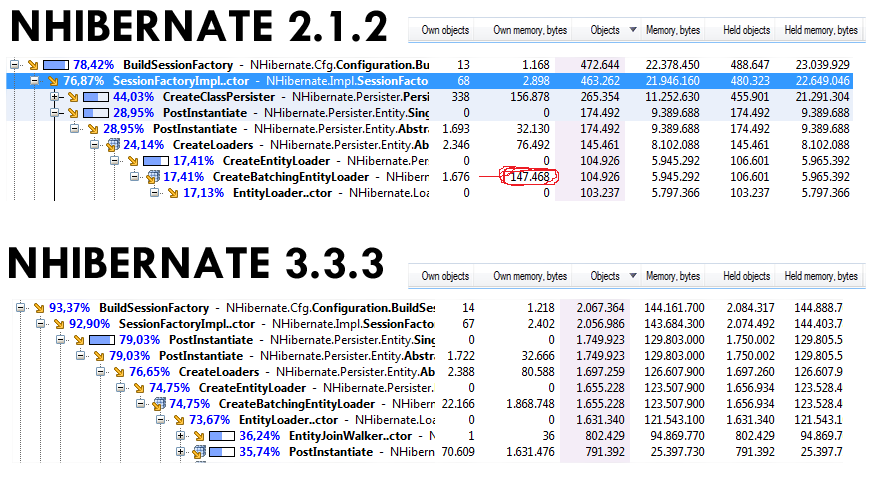Click arrow icon on SessionFactoryImpl..ctor 76,87% row
This screenshot has height=478, width=874.
click(52, 81)
